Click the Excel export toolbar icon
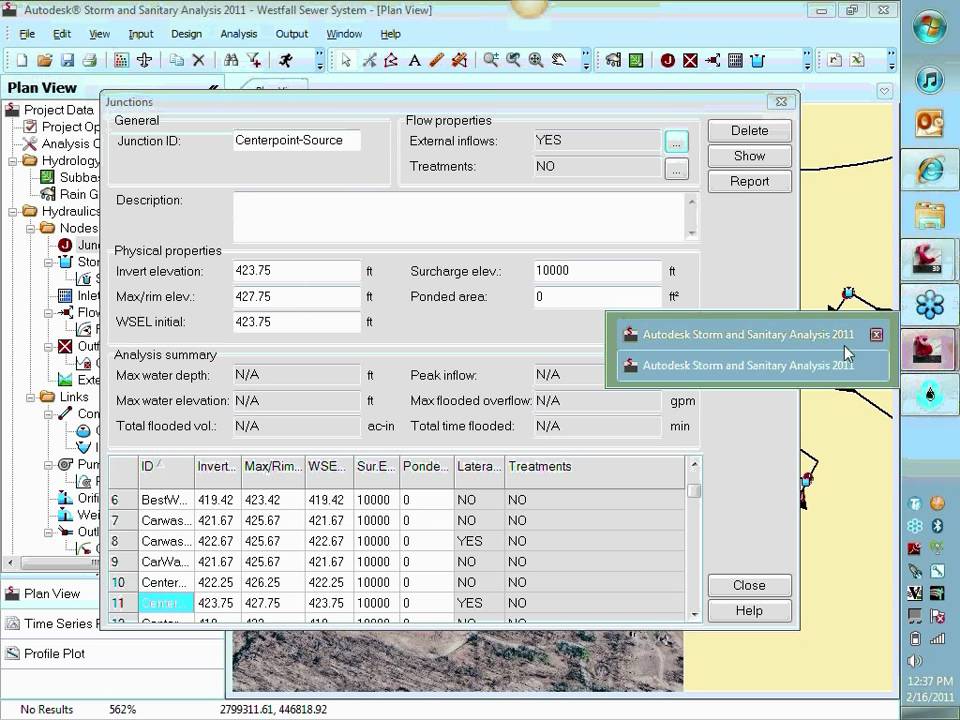Viewport: 960px width, 720px height. tap(857, 60)
